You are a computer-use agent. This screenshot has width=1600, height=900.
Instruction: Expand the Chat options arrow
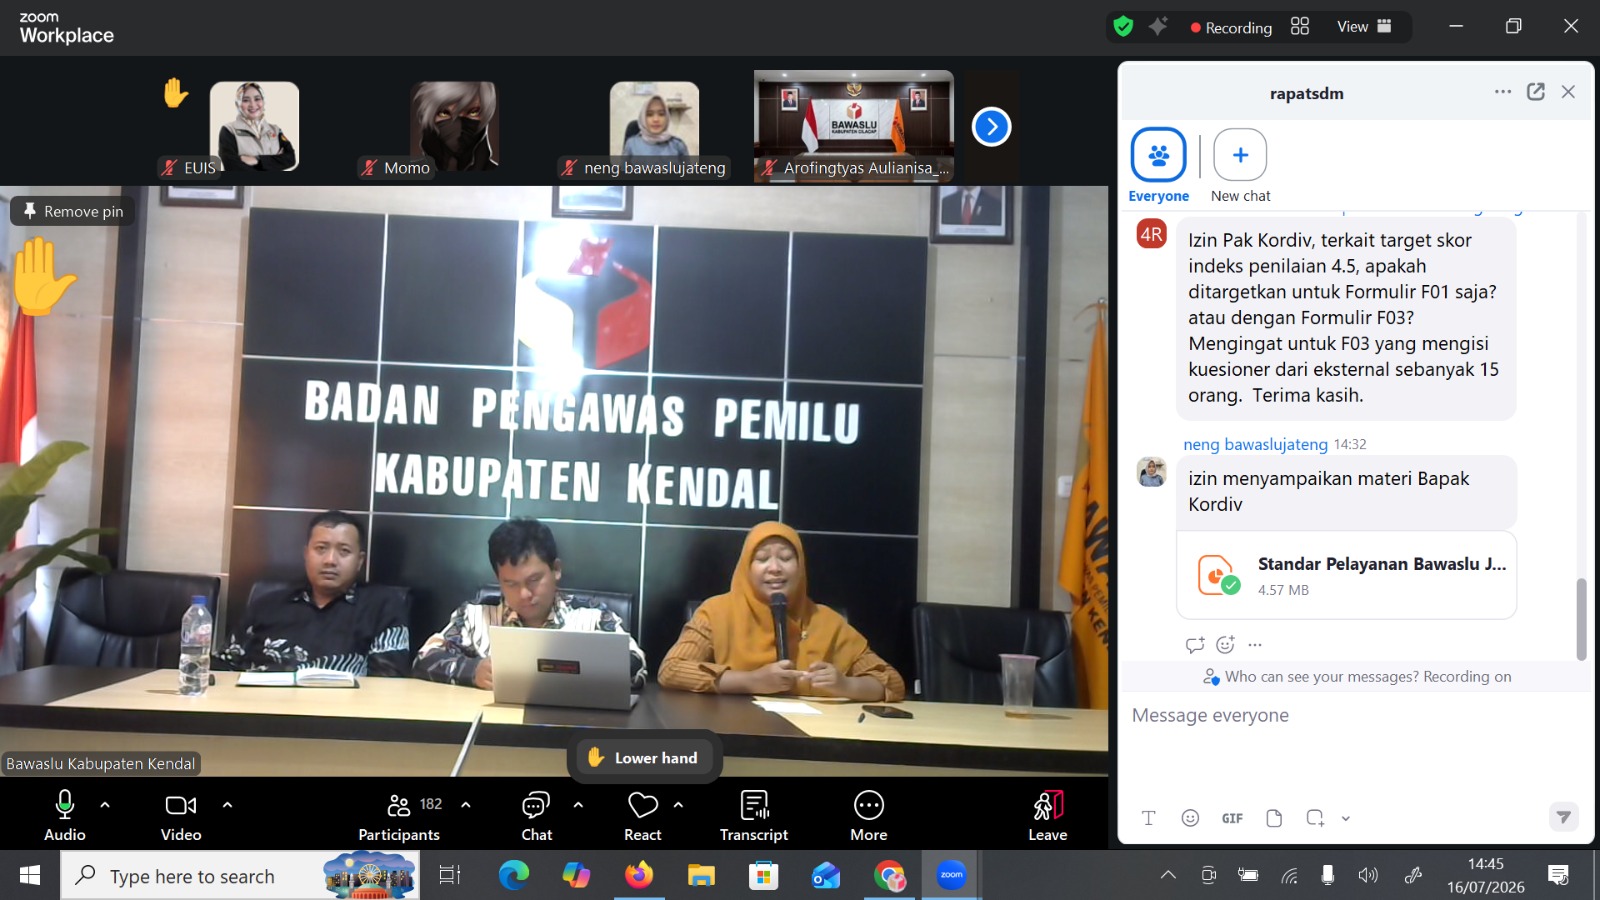[x=578, y=805]
